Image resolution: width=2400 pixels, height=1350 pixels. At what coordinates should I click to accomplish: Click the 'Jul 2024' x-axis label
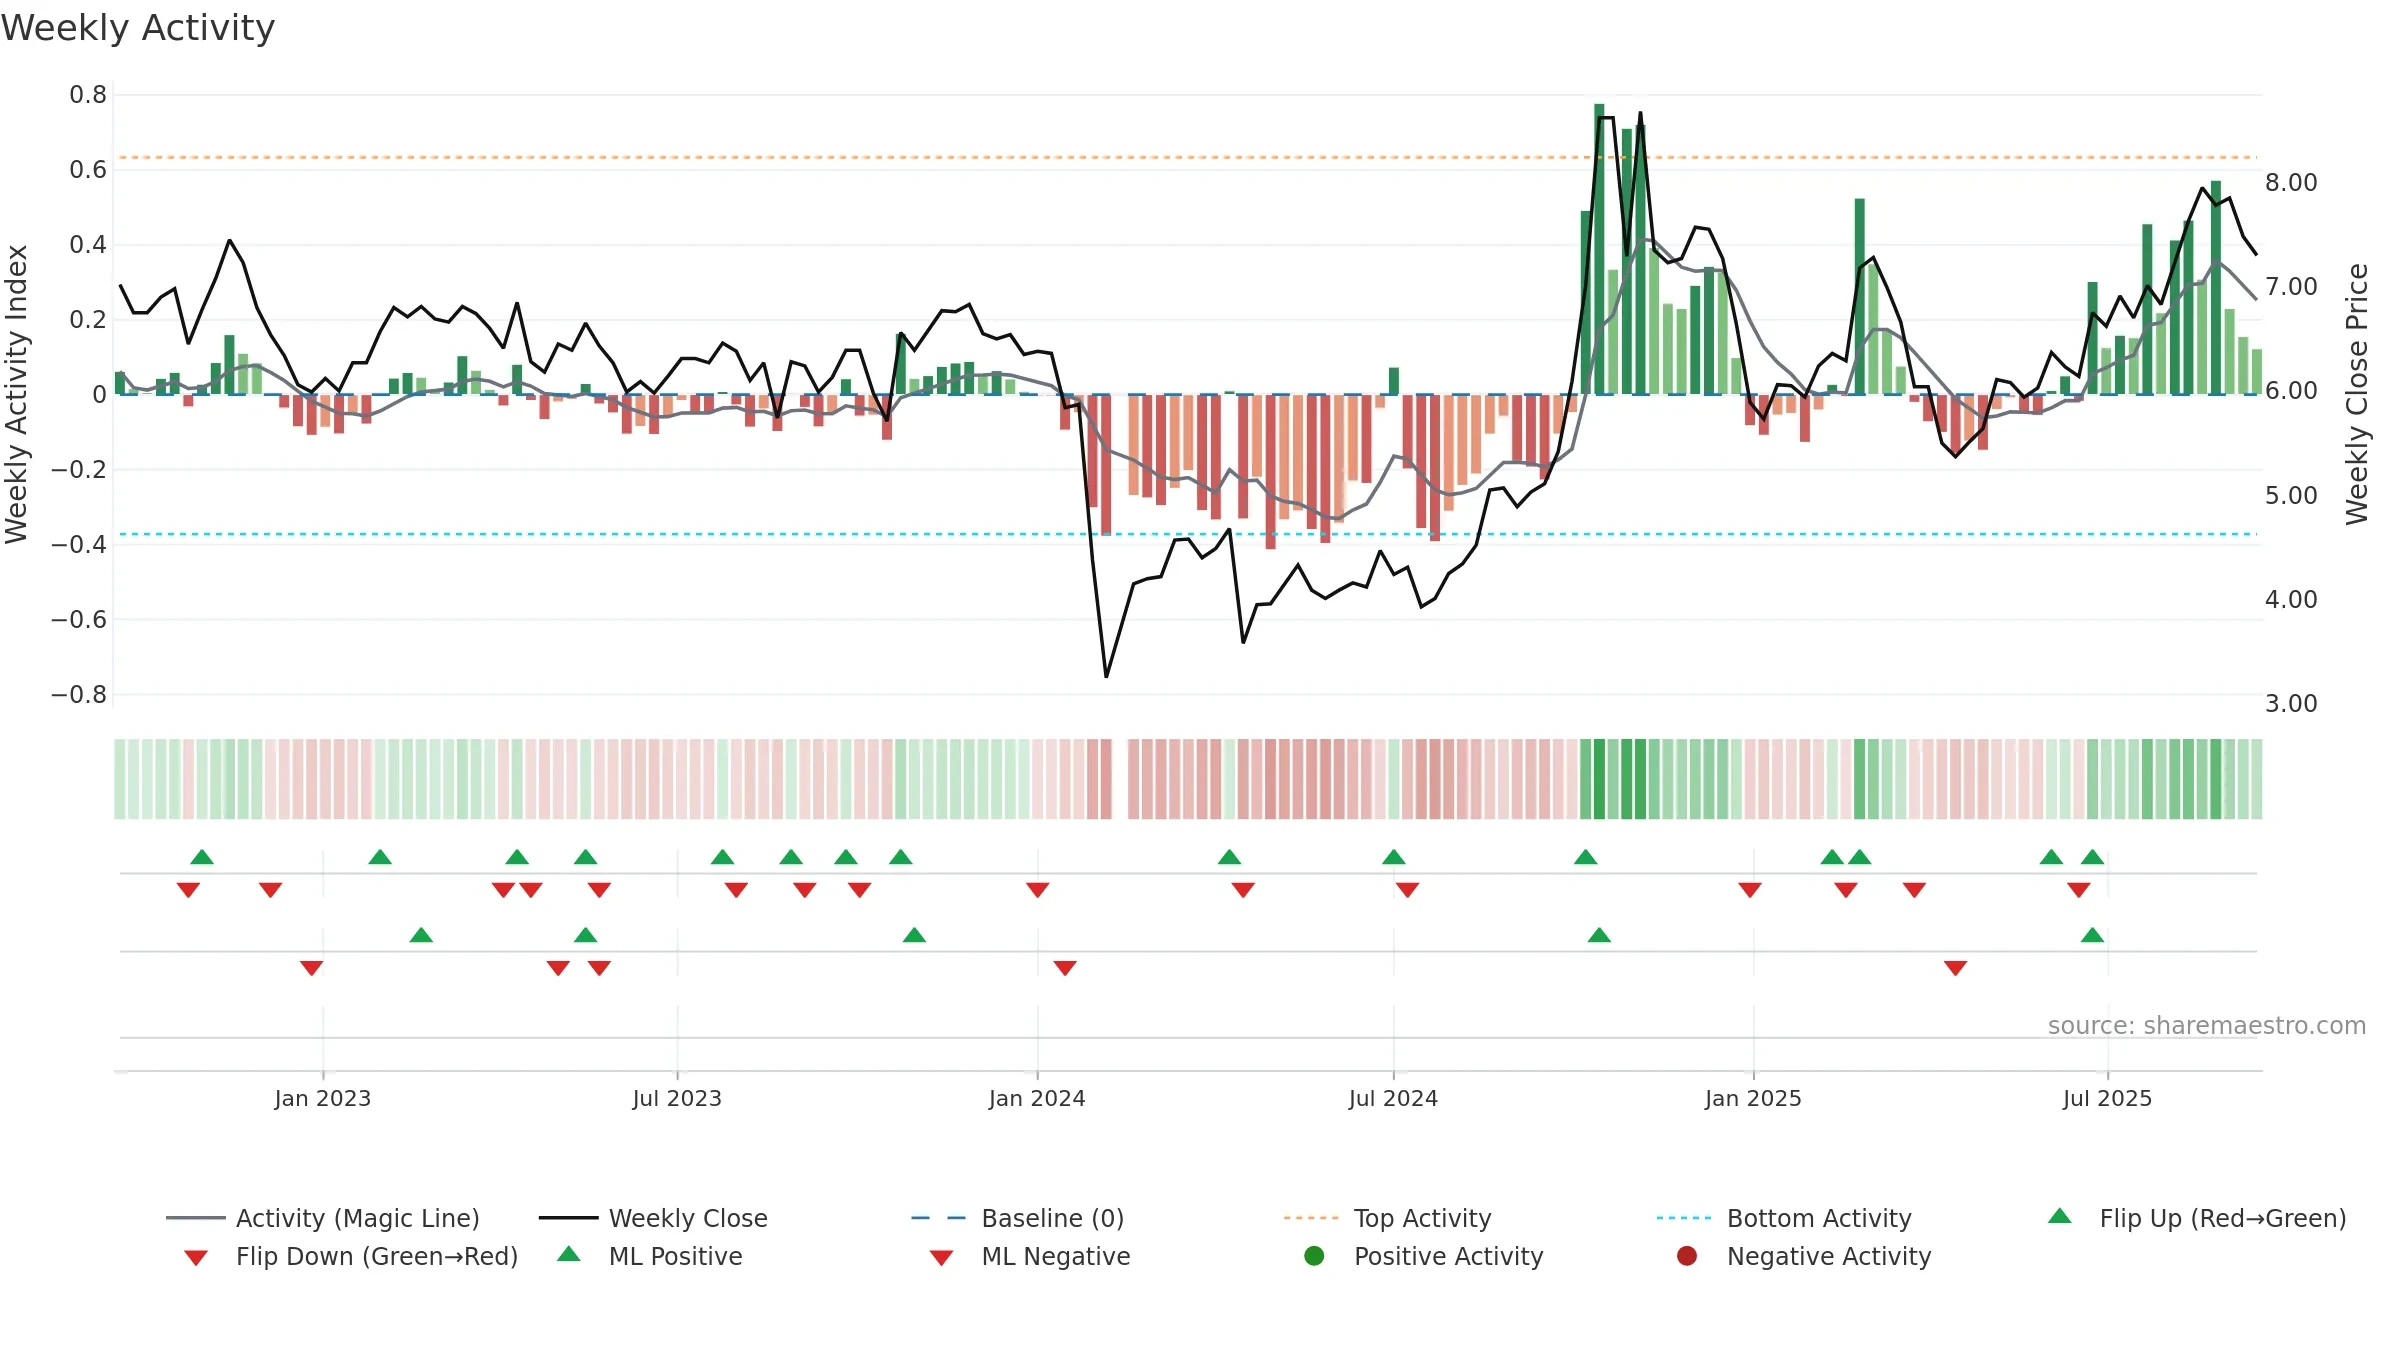1393,1098
